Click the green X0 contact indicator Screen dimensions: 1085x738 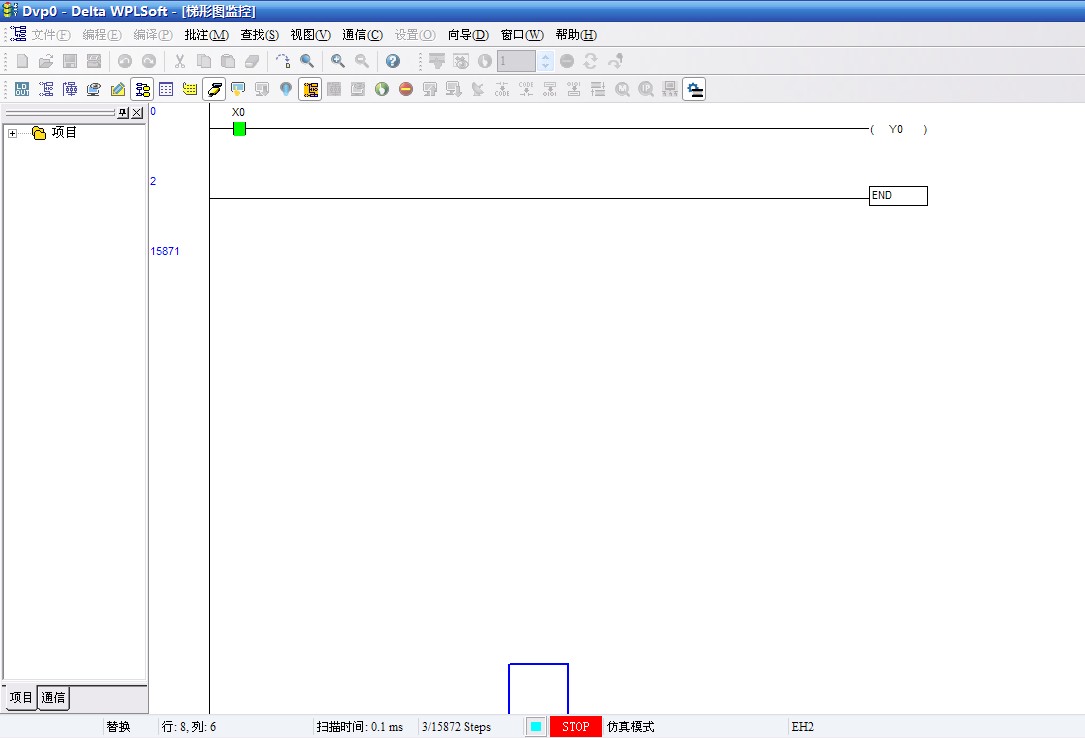click(x=239, y=129)
